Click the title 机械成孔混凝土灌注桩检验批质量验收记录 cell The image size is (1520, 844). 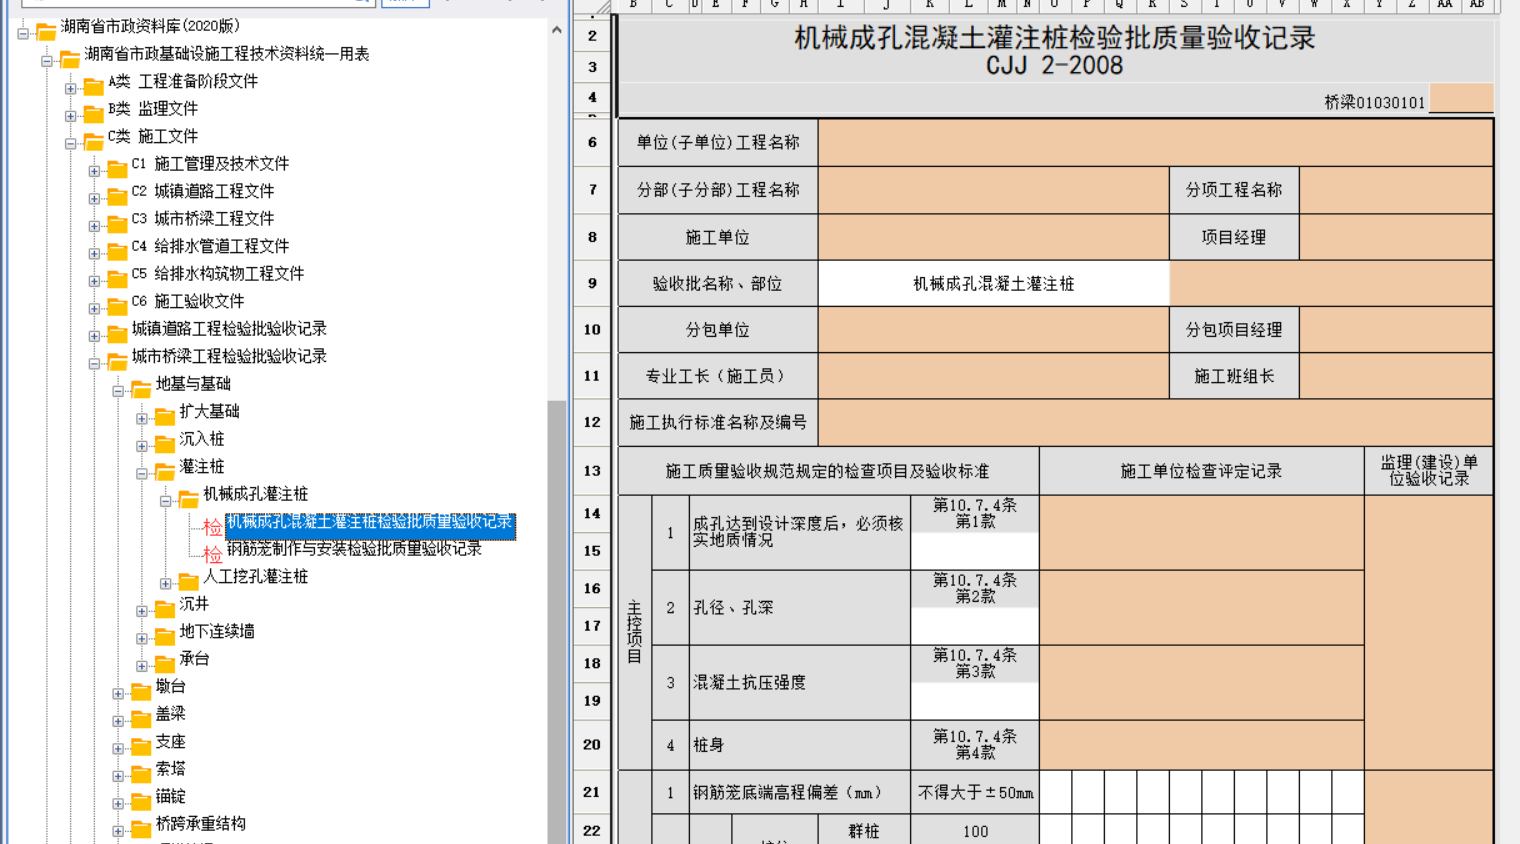click(1055, 51)
